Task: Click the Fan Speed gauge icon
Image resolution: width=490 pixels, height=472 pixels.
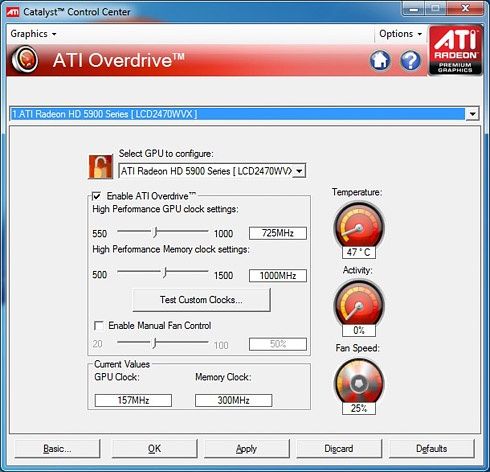Action: (x=359, y=382)
